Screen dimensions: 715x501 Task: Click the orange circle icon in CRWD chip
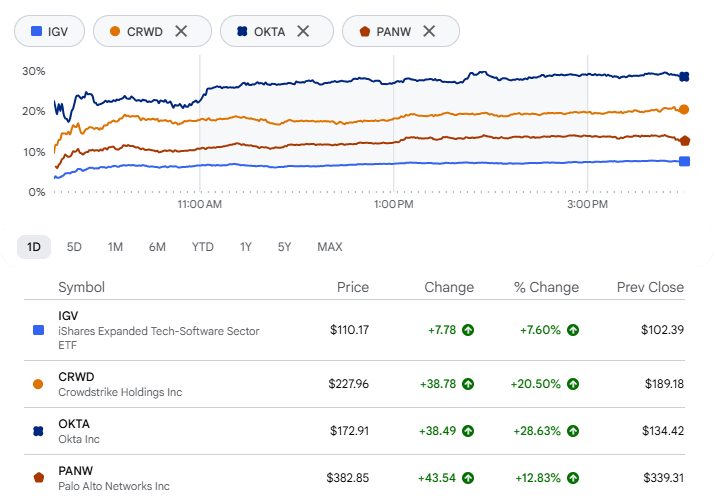115,31
